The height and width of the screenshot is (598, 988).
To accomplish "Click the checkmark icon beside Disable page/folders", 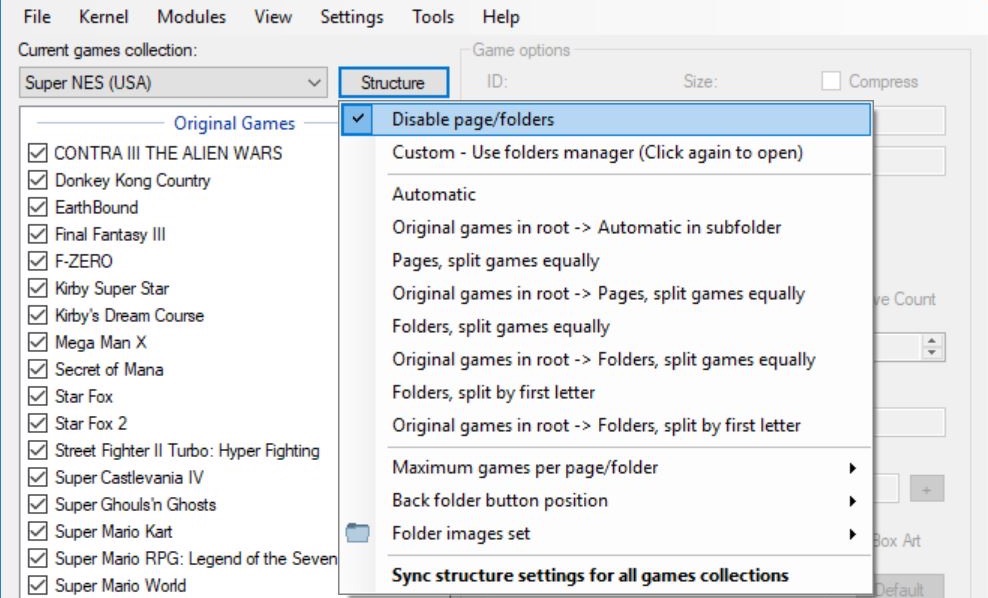I will click(357, 118).
